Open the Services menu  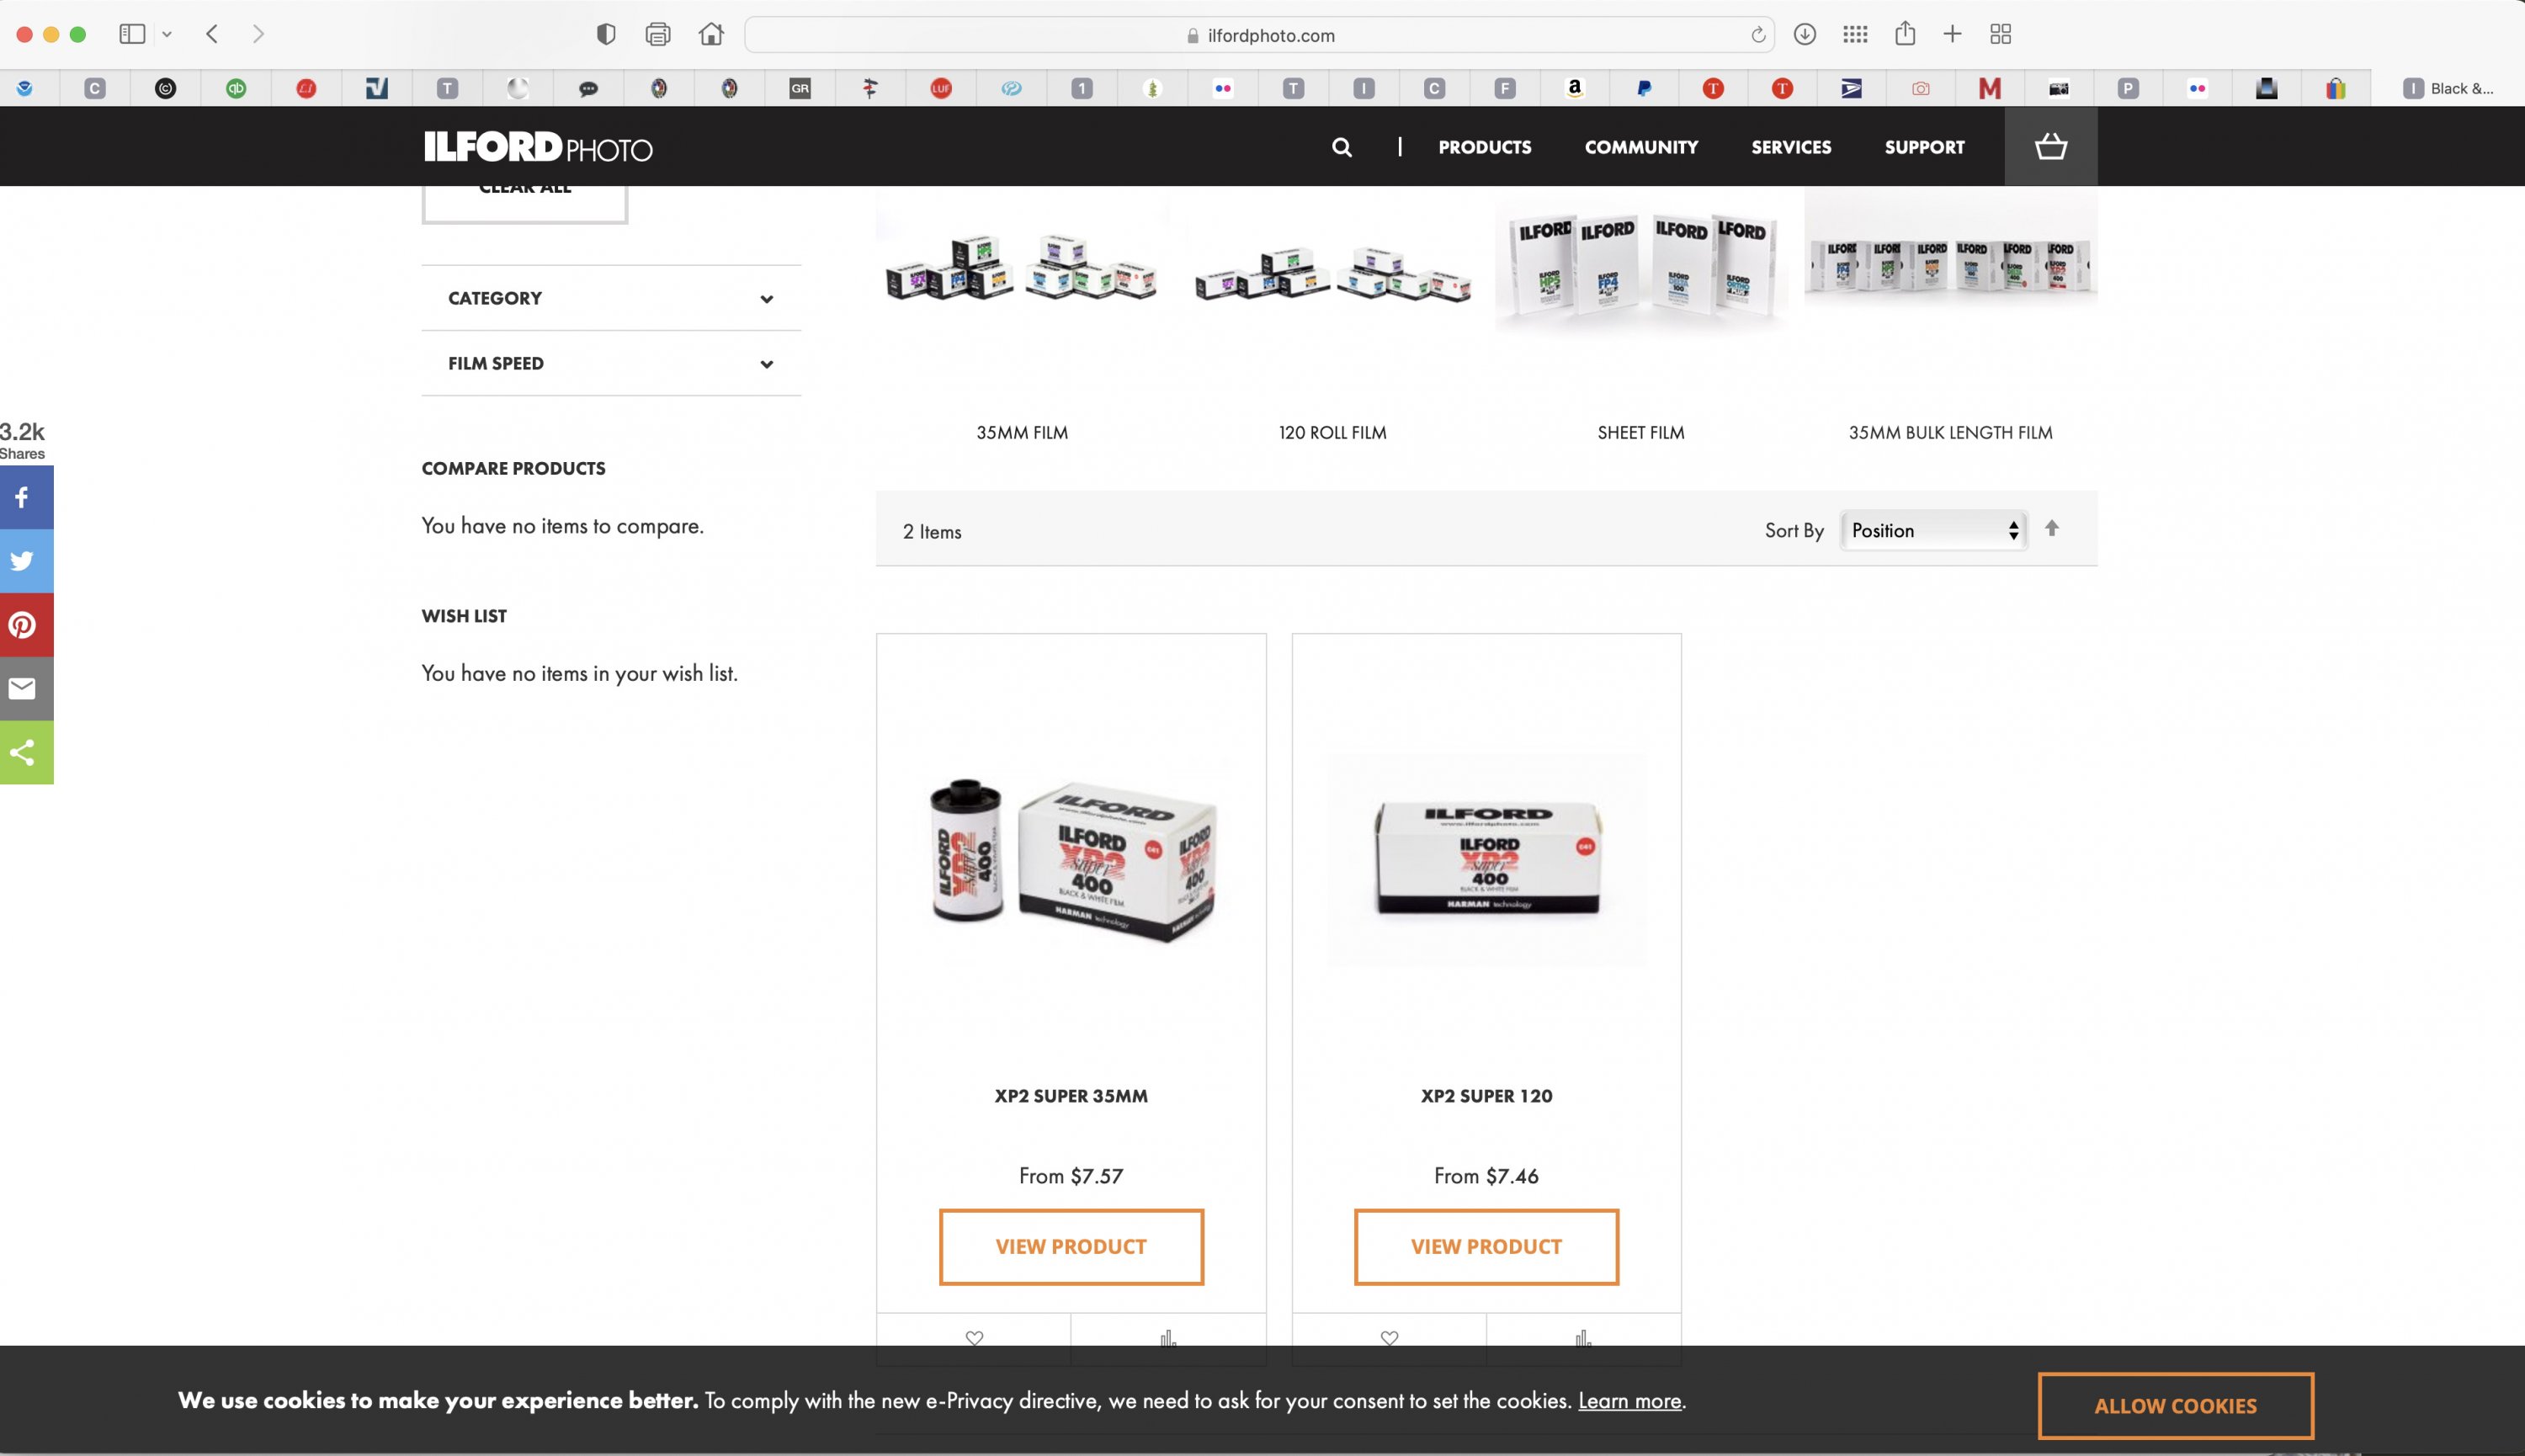click(1791, 147)
